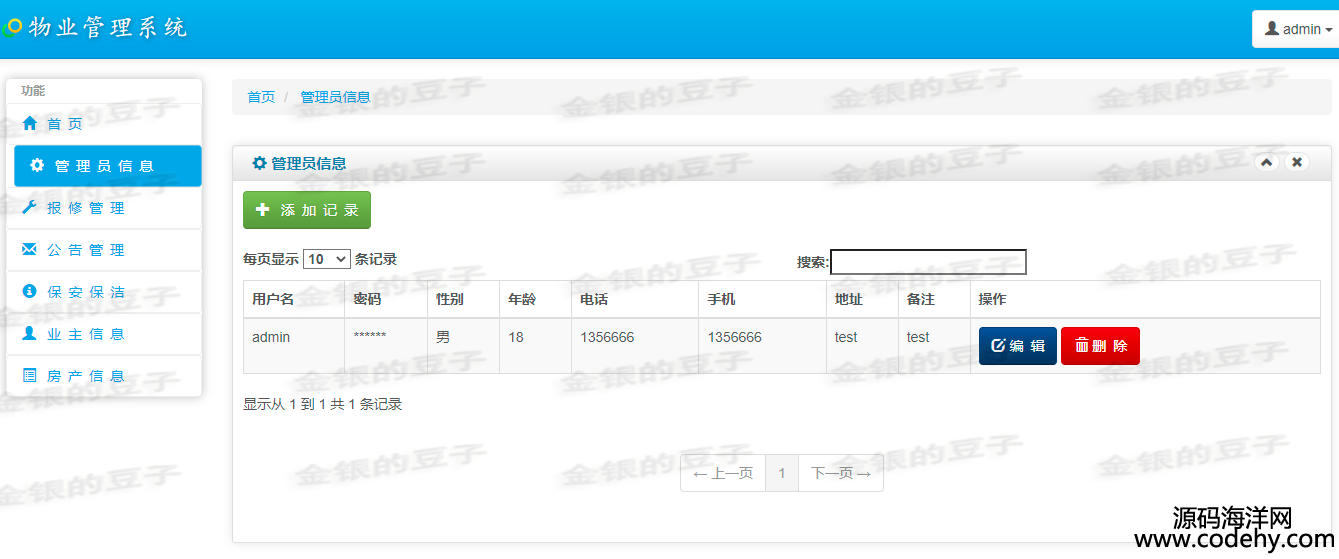Click the 添加记录 button
Screen dimensions: 1339x559
point(307,210)
